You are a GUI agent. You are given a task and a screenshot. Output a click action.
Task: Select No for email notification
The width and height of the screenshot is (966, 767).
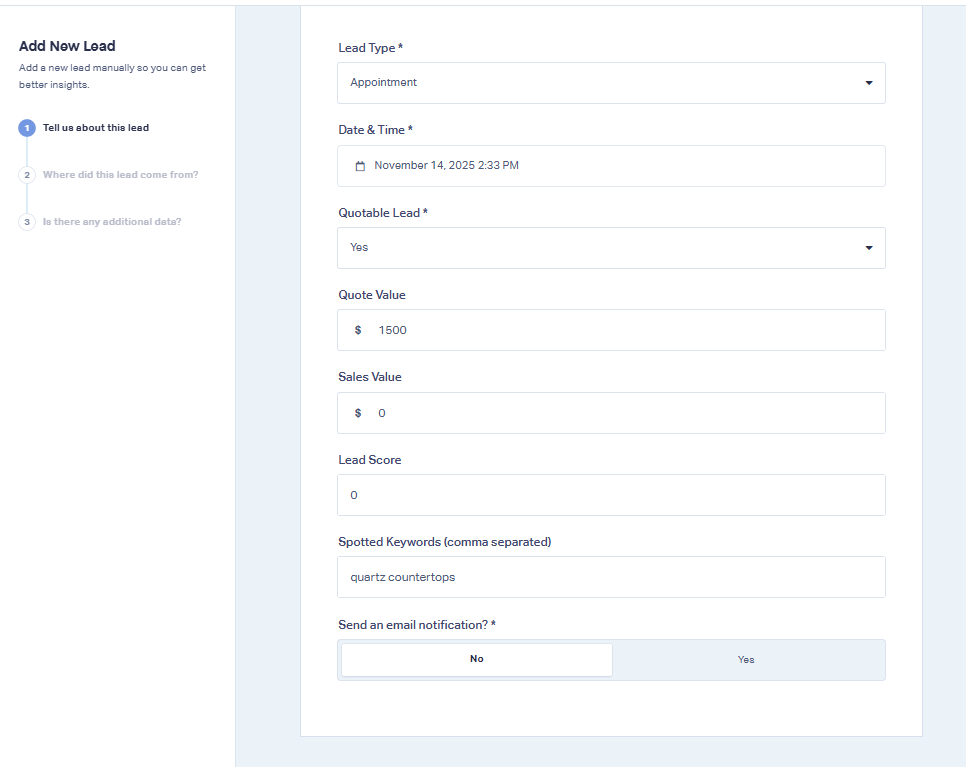pyautogui.click(x=476, y=660)
